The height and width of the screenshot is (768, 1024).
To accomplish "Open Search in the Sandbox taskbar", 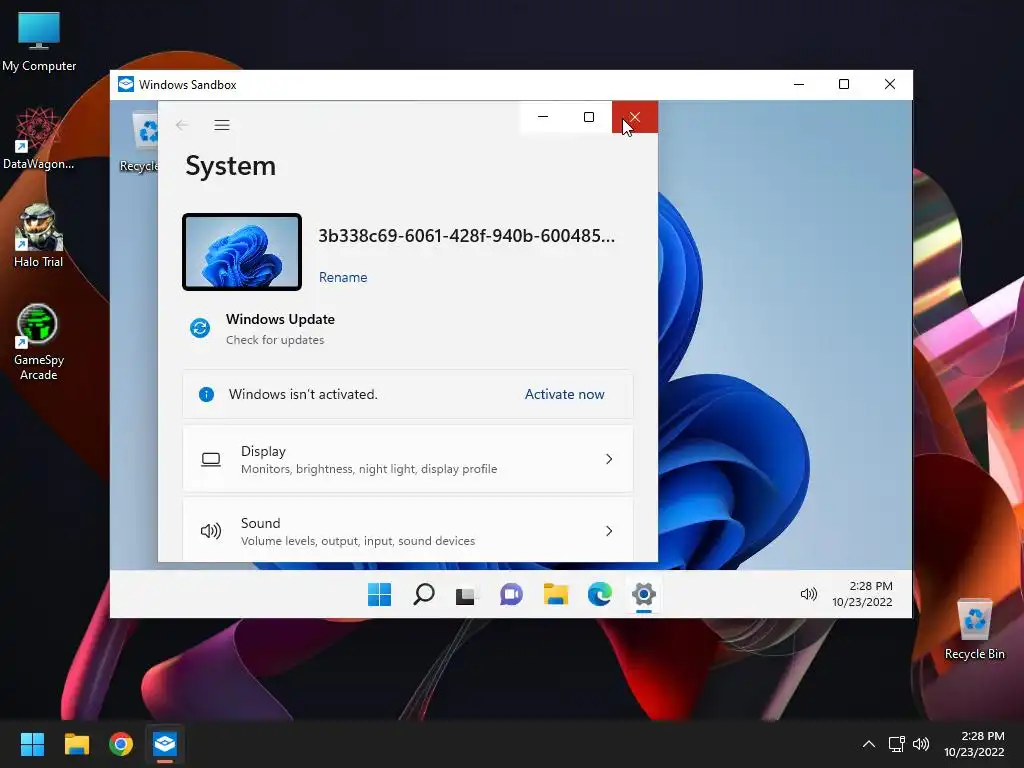I will click(424, 594).
